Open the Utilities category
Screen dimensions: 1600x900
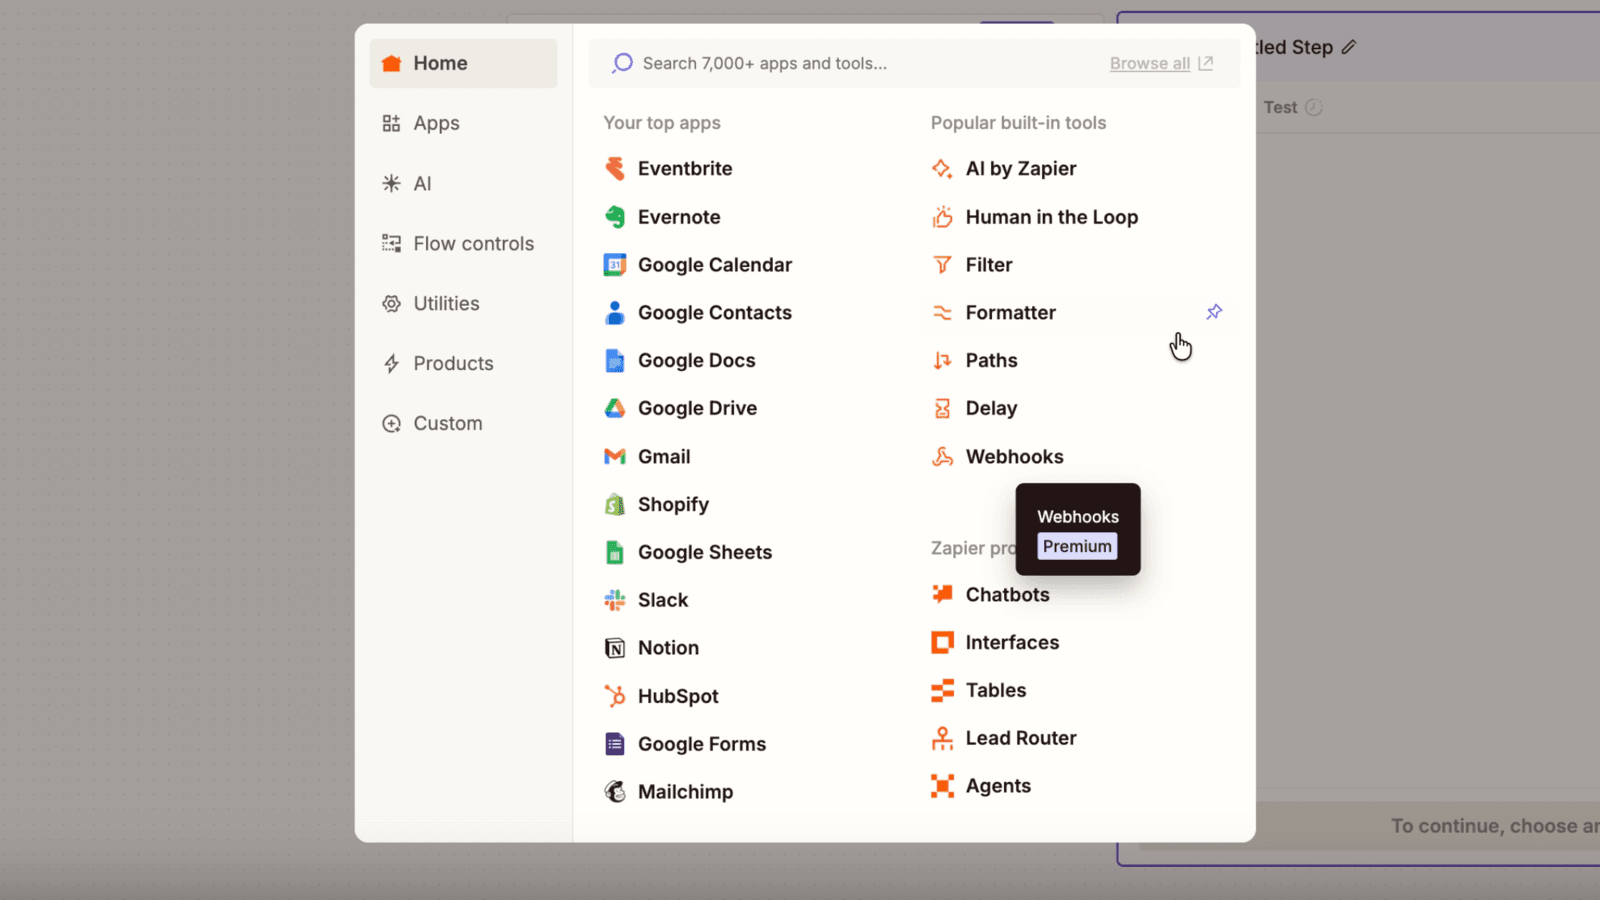[x=463, y=303]
